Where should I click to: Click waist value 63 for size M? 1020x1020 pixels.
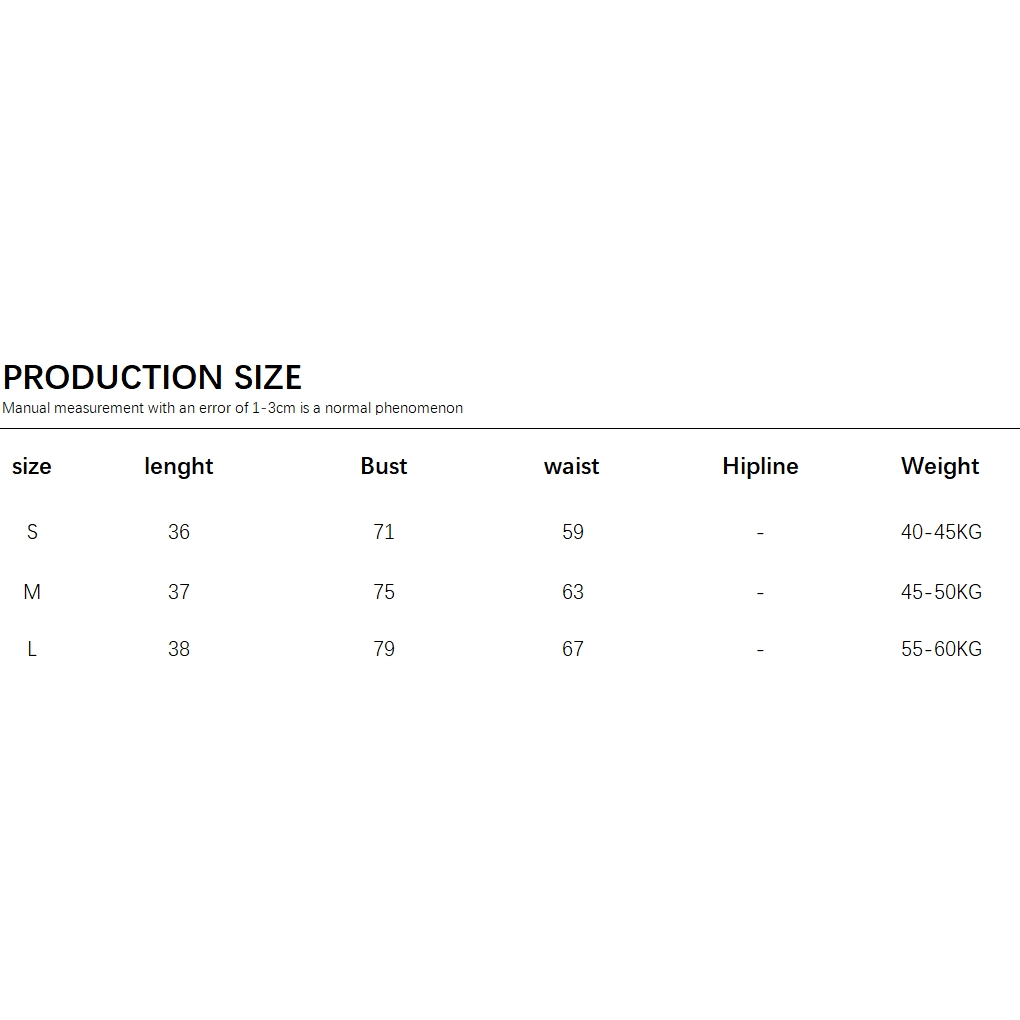tap(573, 592)
